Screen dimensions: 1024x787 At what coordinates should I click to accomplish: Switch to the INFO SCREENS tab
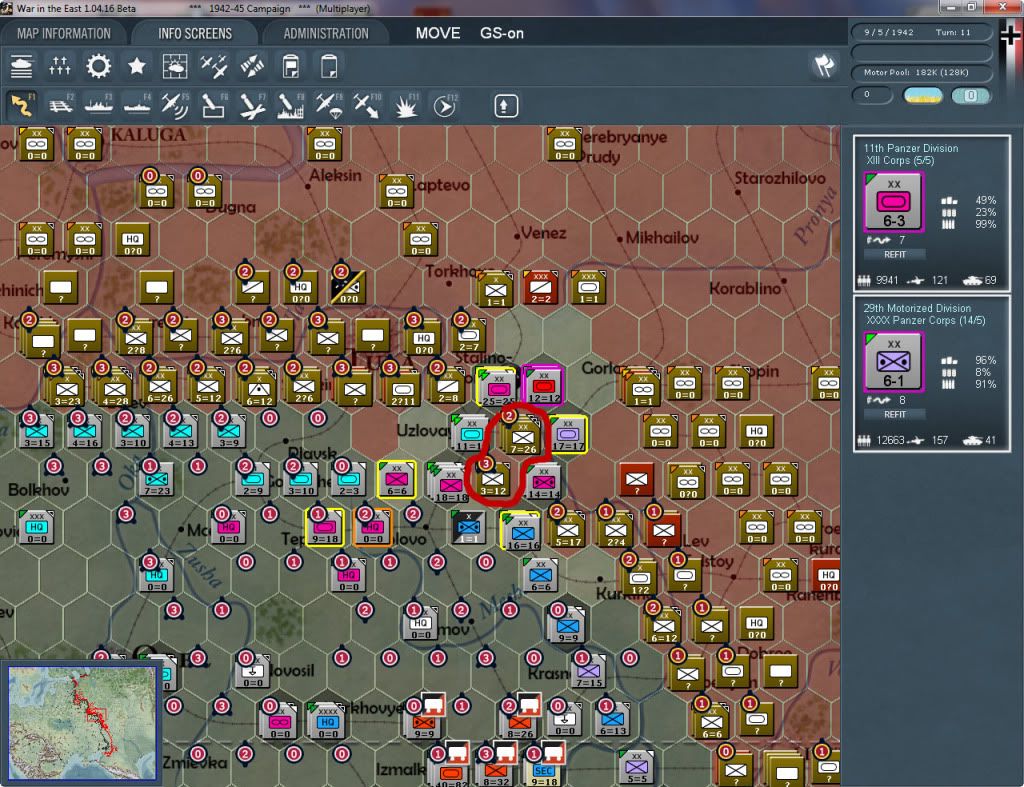(x=195, y=34)
